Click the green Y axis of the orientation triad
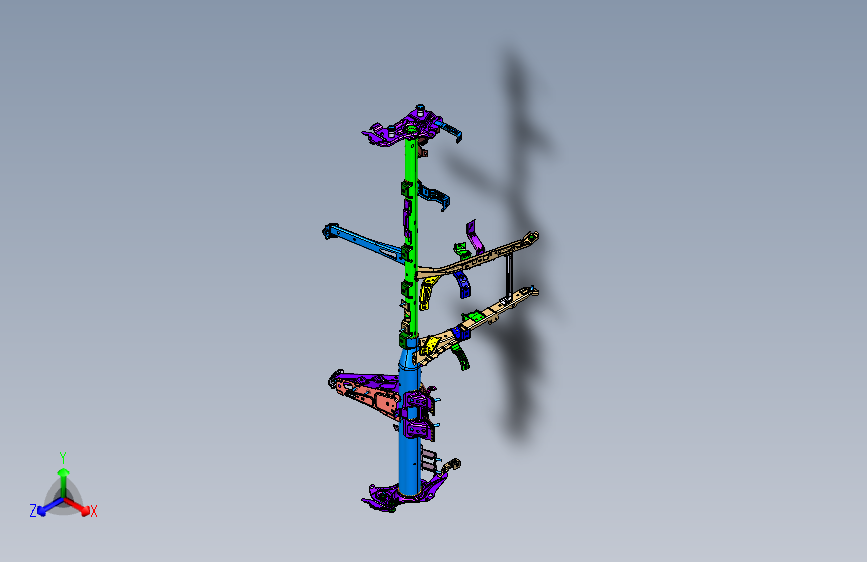The height and width of the screenshot is (562, 867). (64, 482)
